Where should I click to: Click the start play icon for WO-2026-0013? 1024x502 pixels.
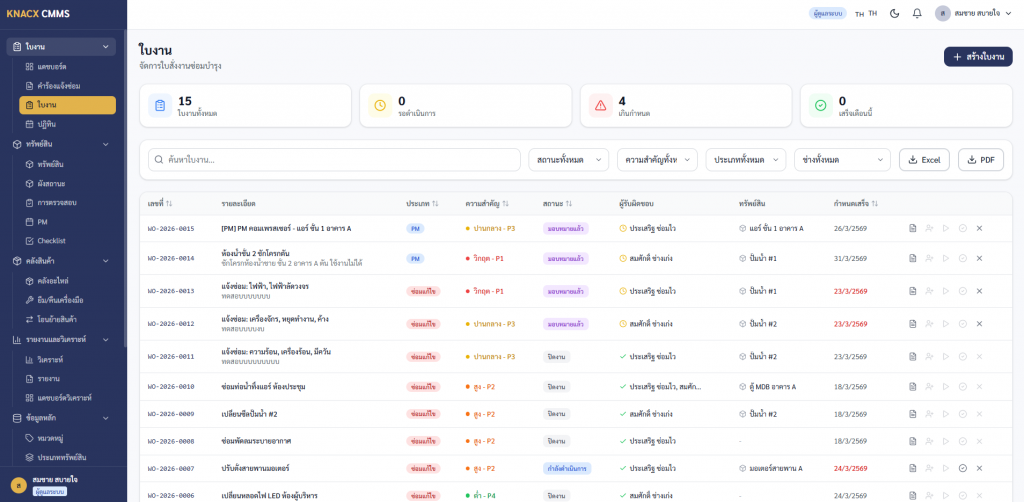tap(945, 291)
